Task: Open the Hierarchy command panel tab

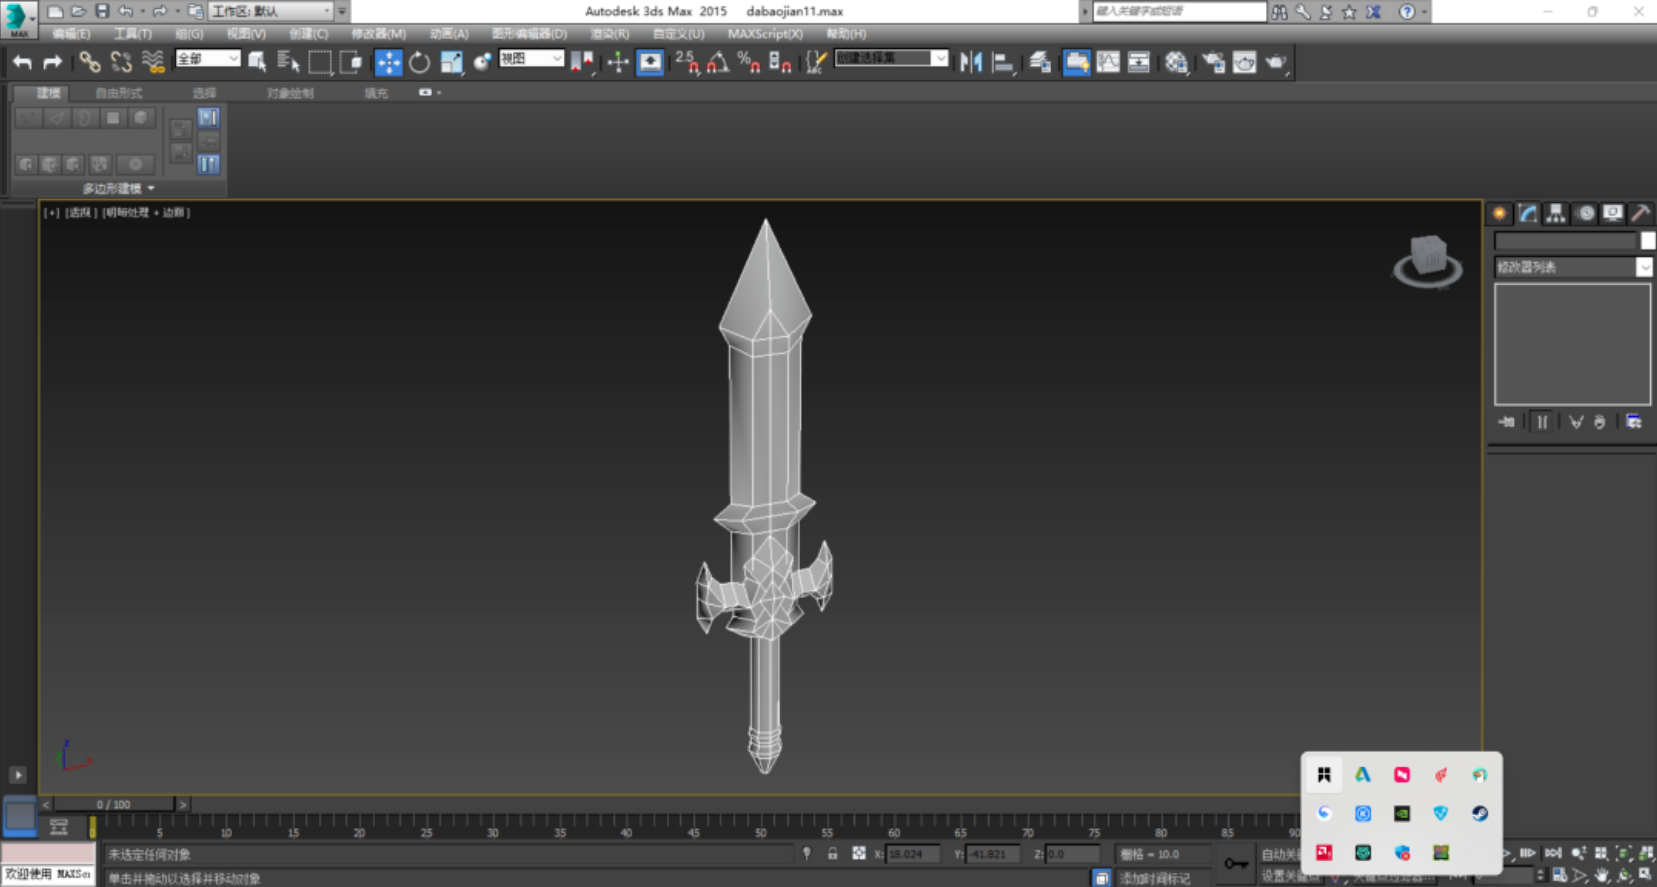Action: (x=1555, y=213)
